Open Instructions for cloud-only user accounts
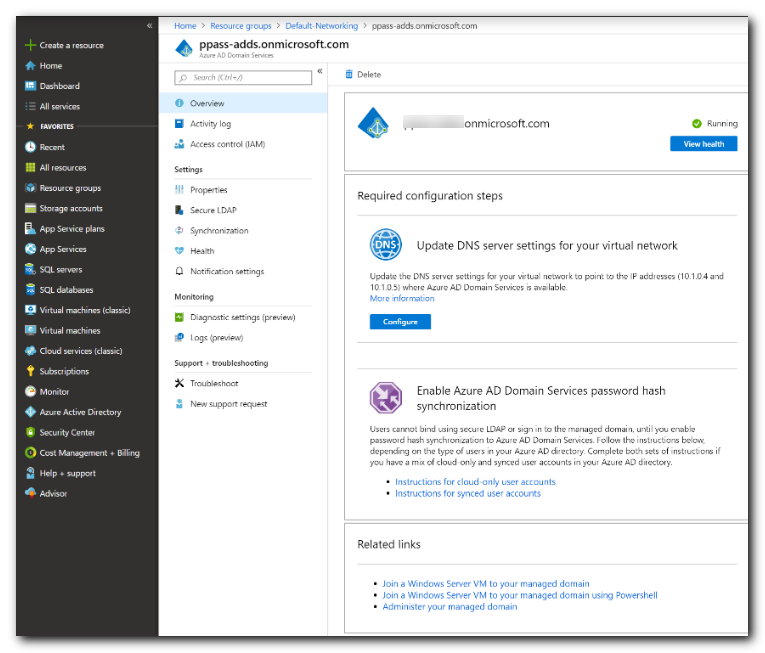The width and height of the screenshot is (765, 653). pos(475,482)
